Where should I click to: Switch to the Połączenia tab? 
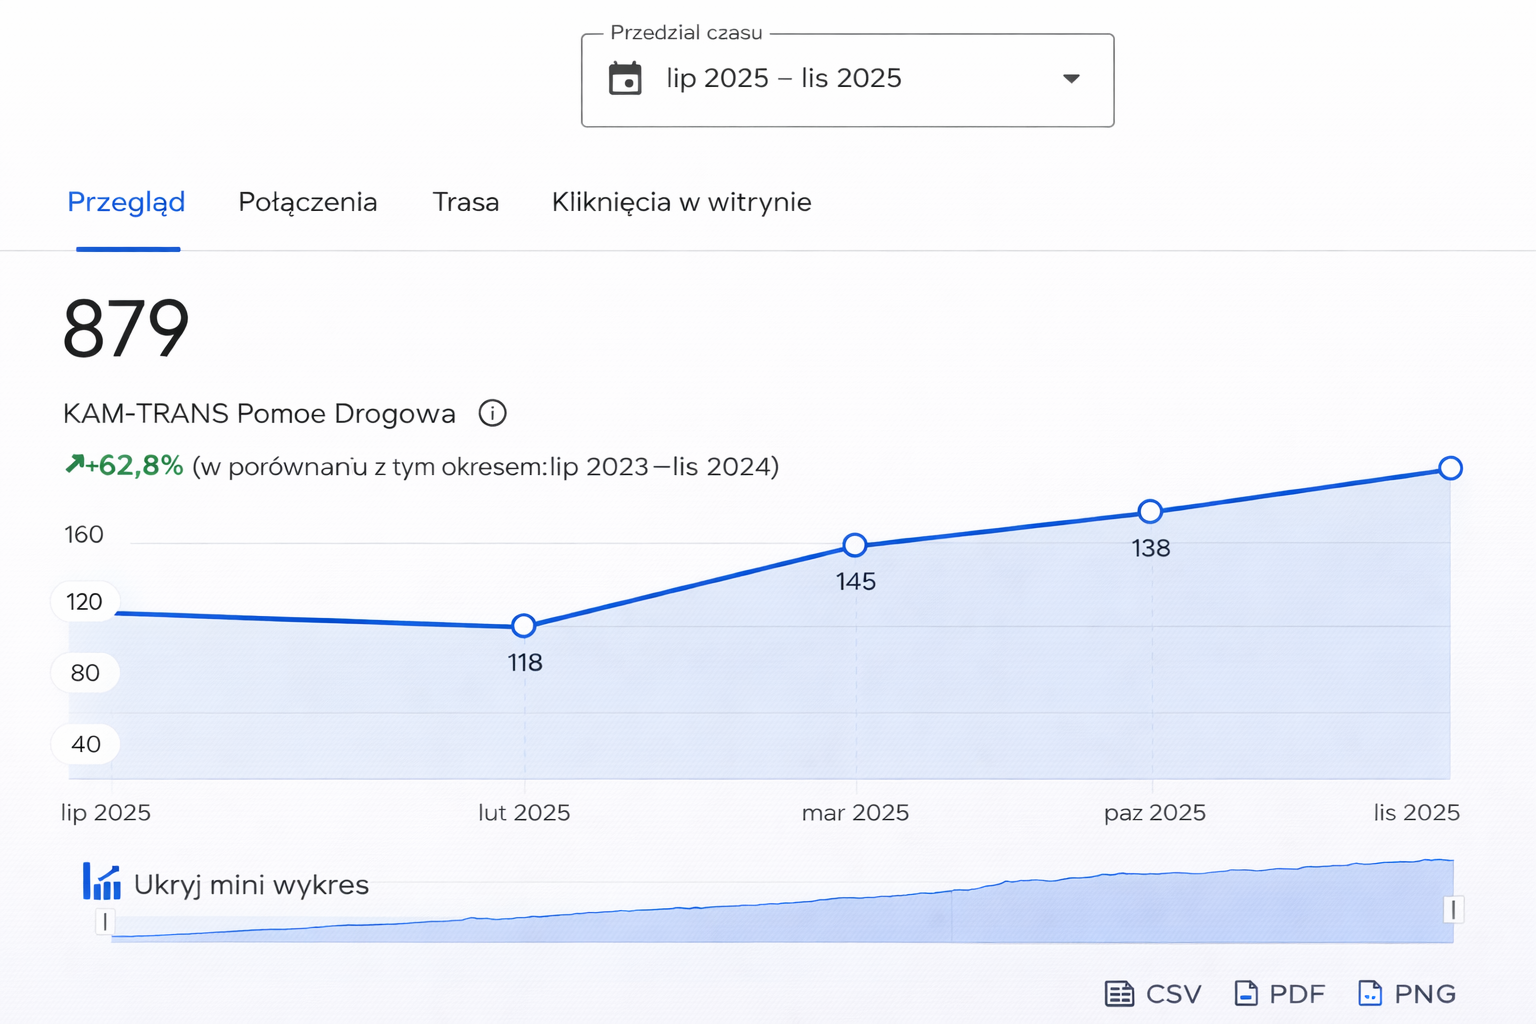pyautogui.click(x=307, y=202)
